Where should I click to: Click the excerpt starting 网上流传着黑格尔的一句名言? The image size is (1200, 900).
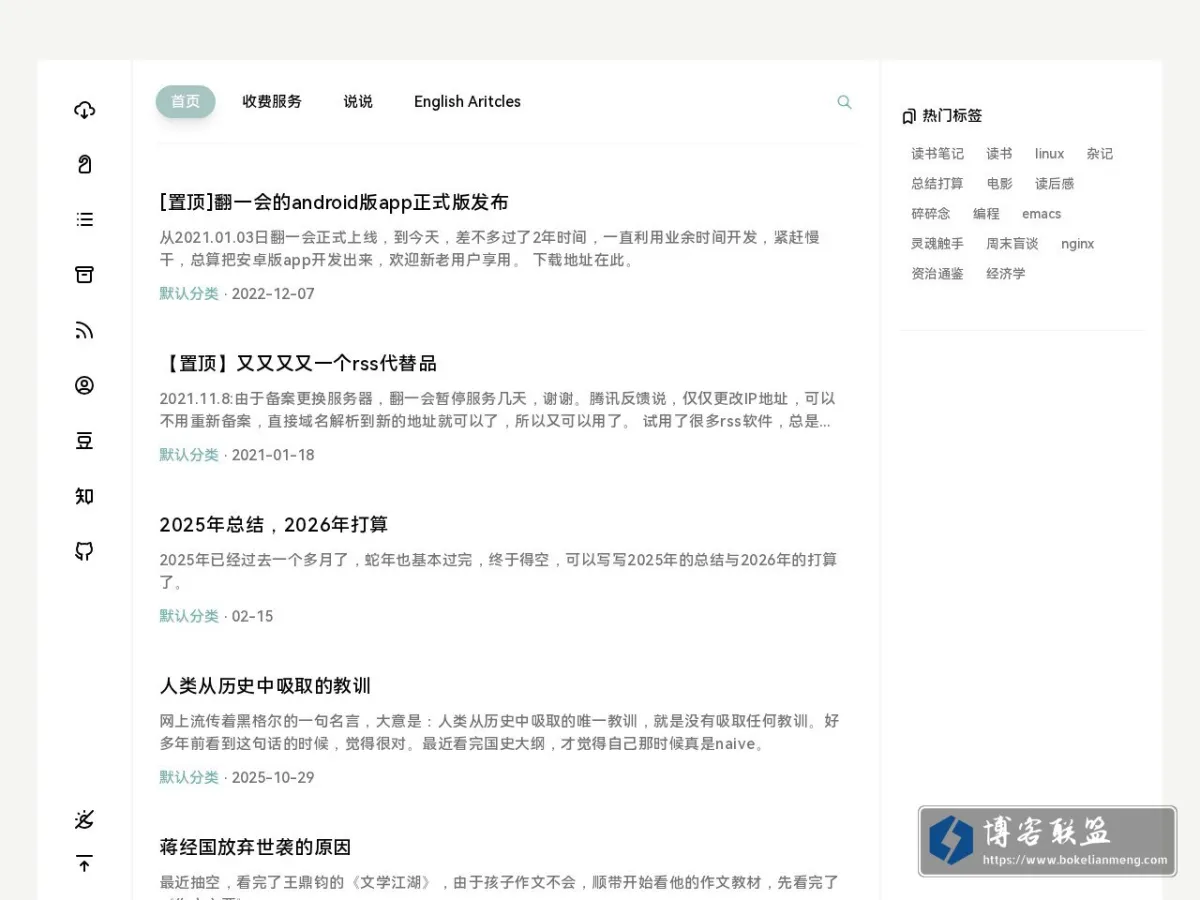(499, 732)
